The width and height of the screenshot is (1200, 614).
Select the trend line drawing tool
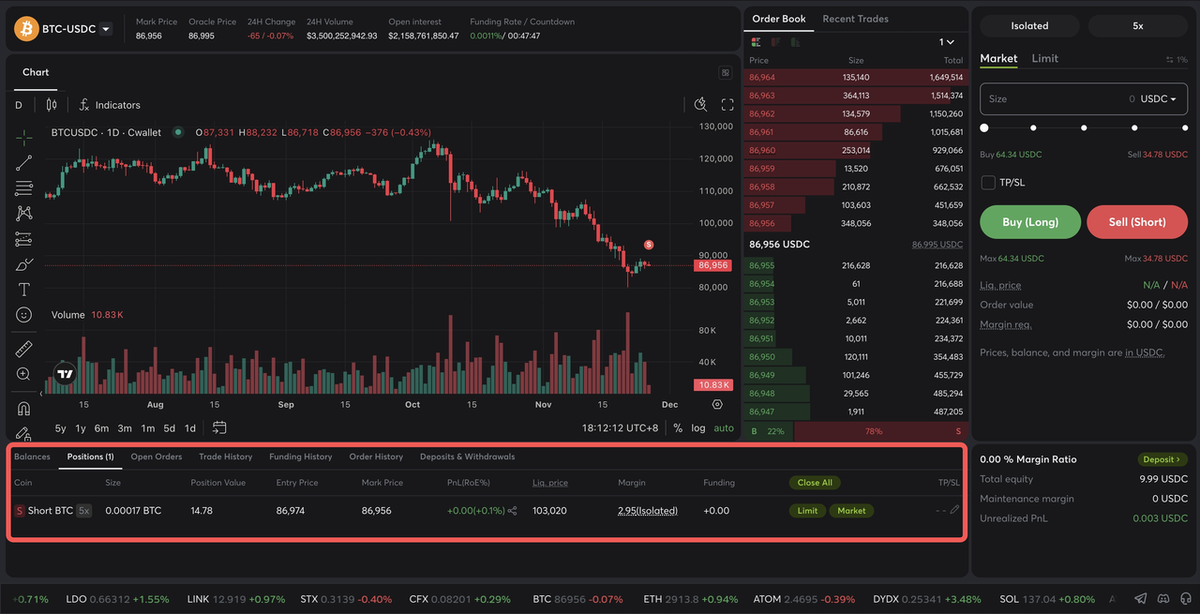click(24, 162)
